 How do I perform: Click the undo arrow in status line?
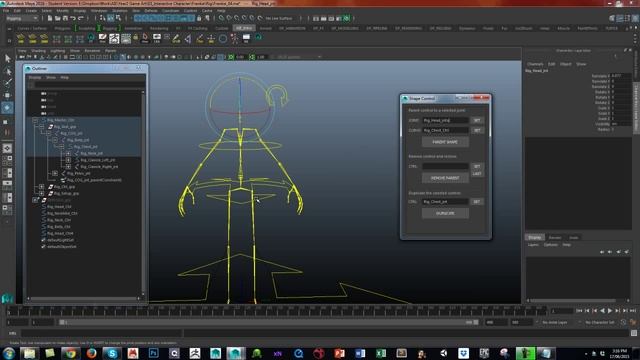[x=73, y=18]
